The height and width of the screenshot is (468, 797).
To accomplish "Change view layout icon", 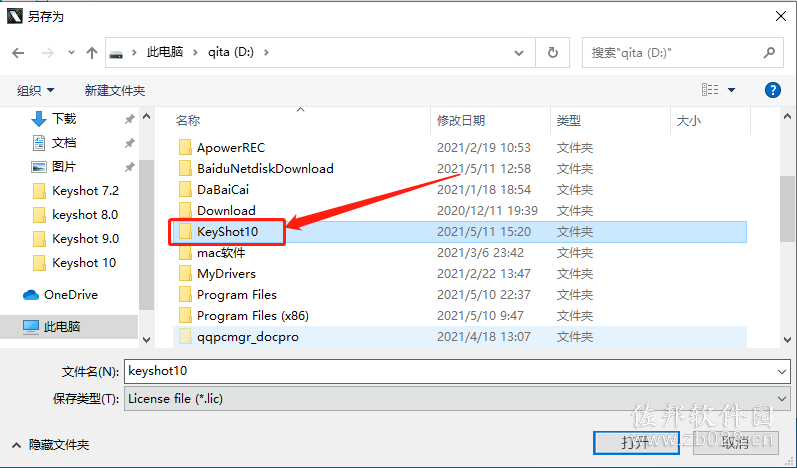I will (x=710, y=90).
